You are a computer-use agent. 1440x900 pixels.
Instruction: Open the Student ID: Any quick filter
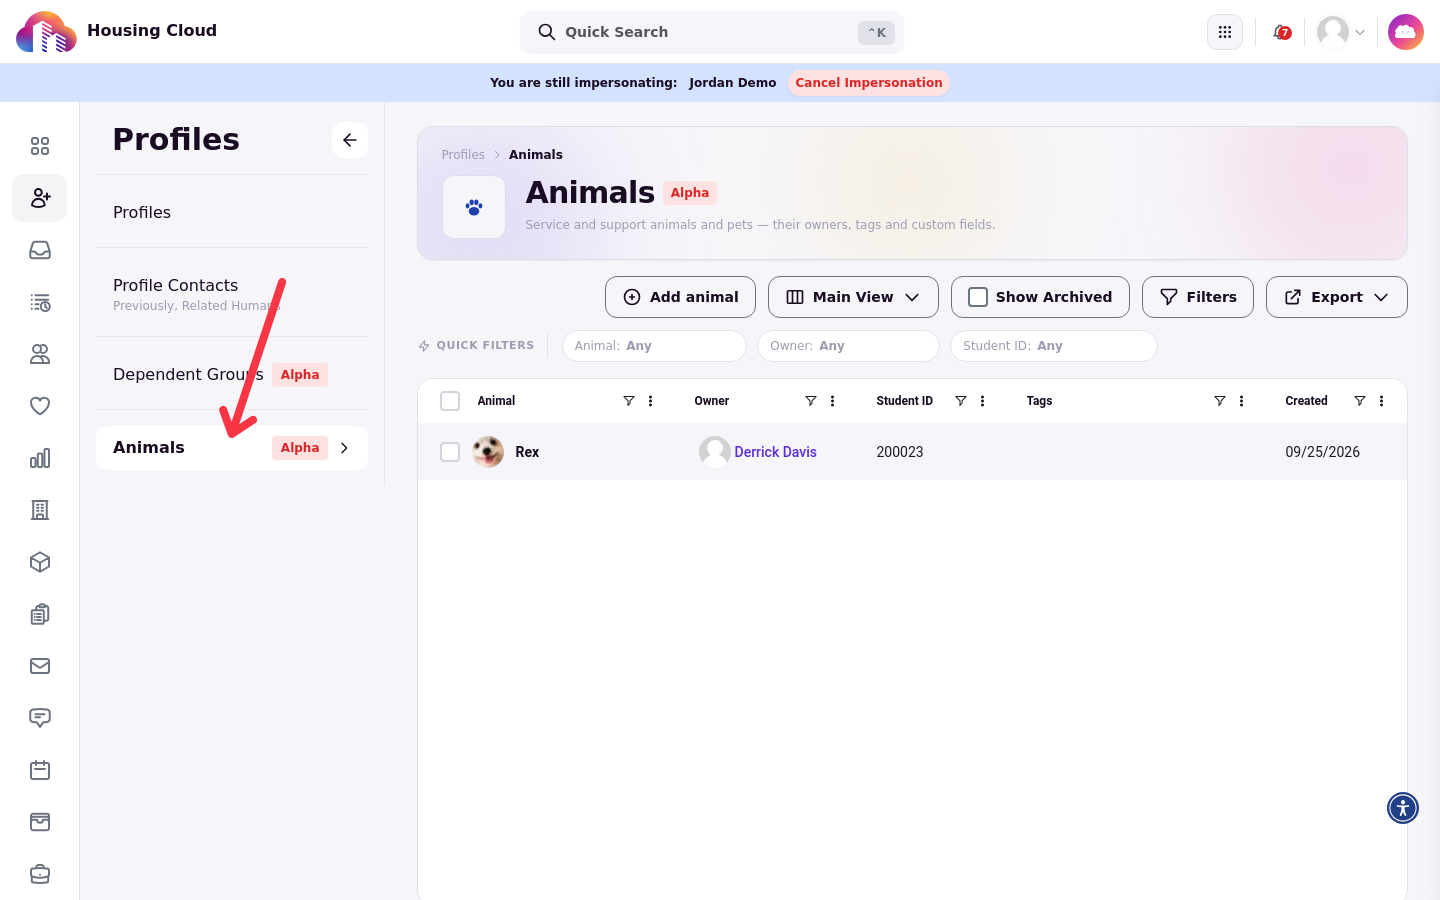click(x=1053, y=346)
